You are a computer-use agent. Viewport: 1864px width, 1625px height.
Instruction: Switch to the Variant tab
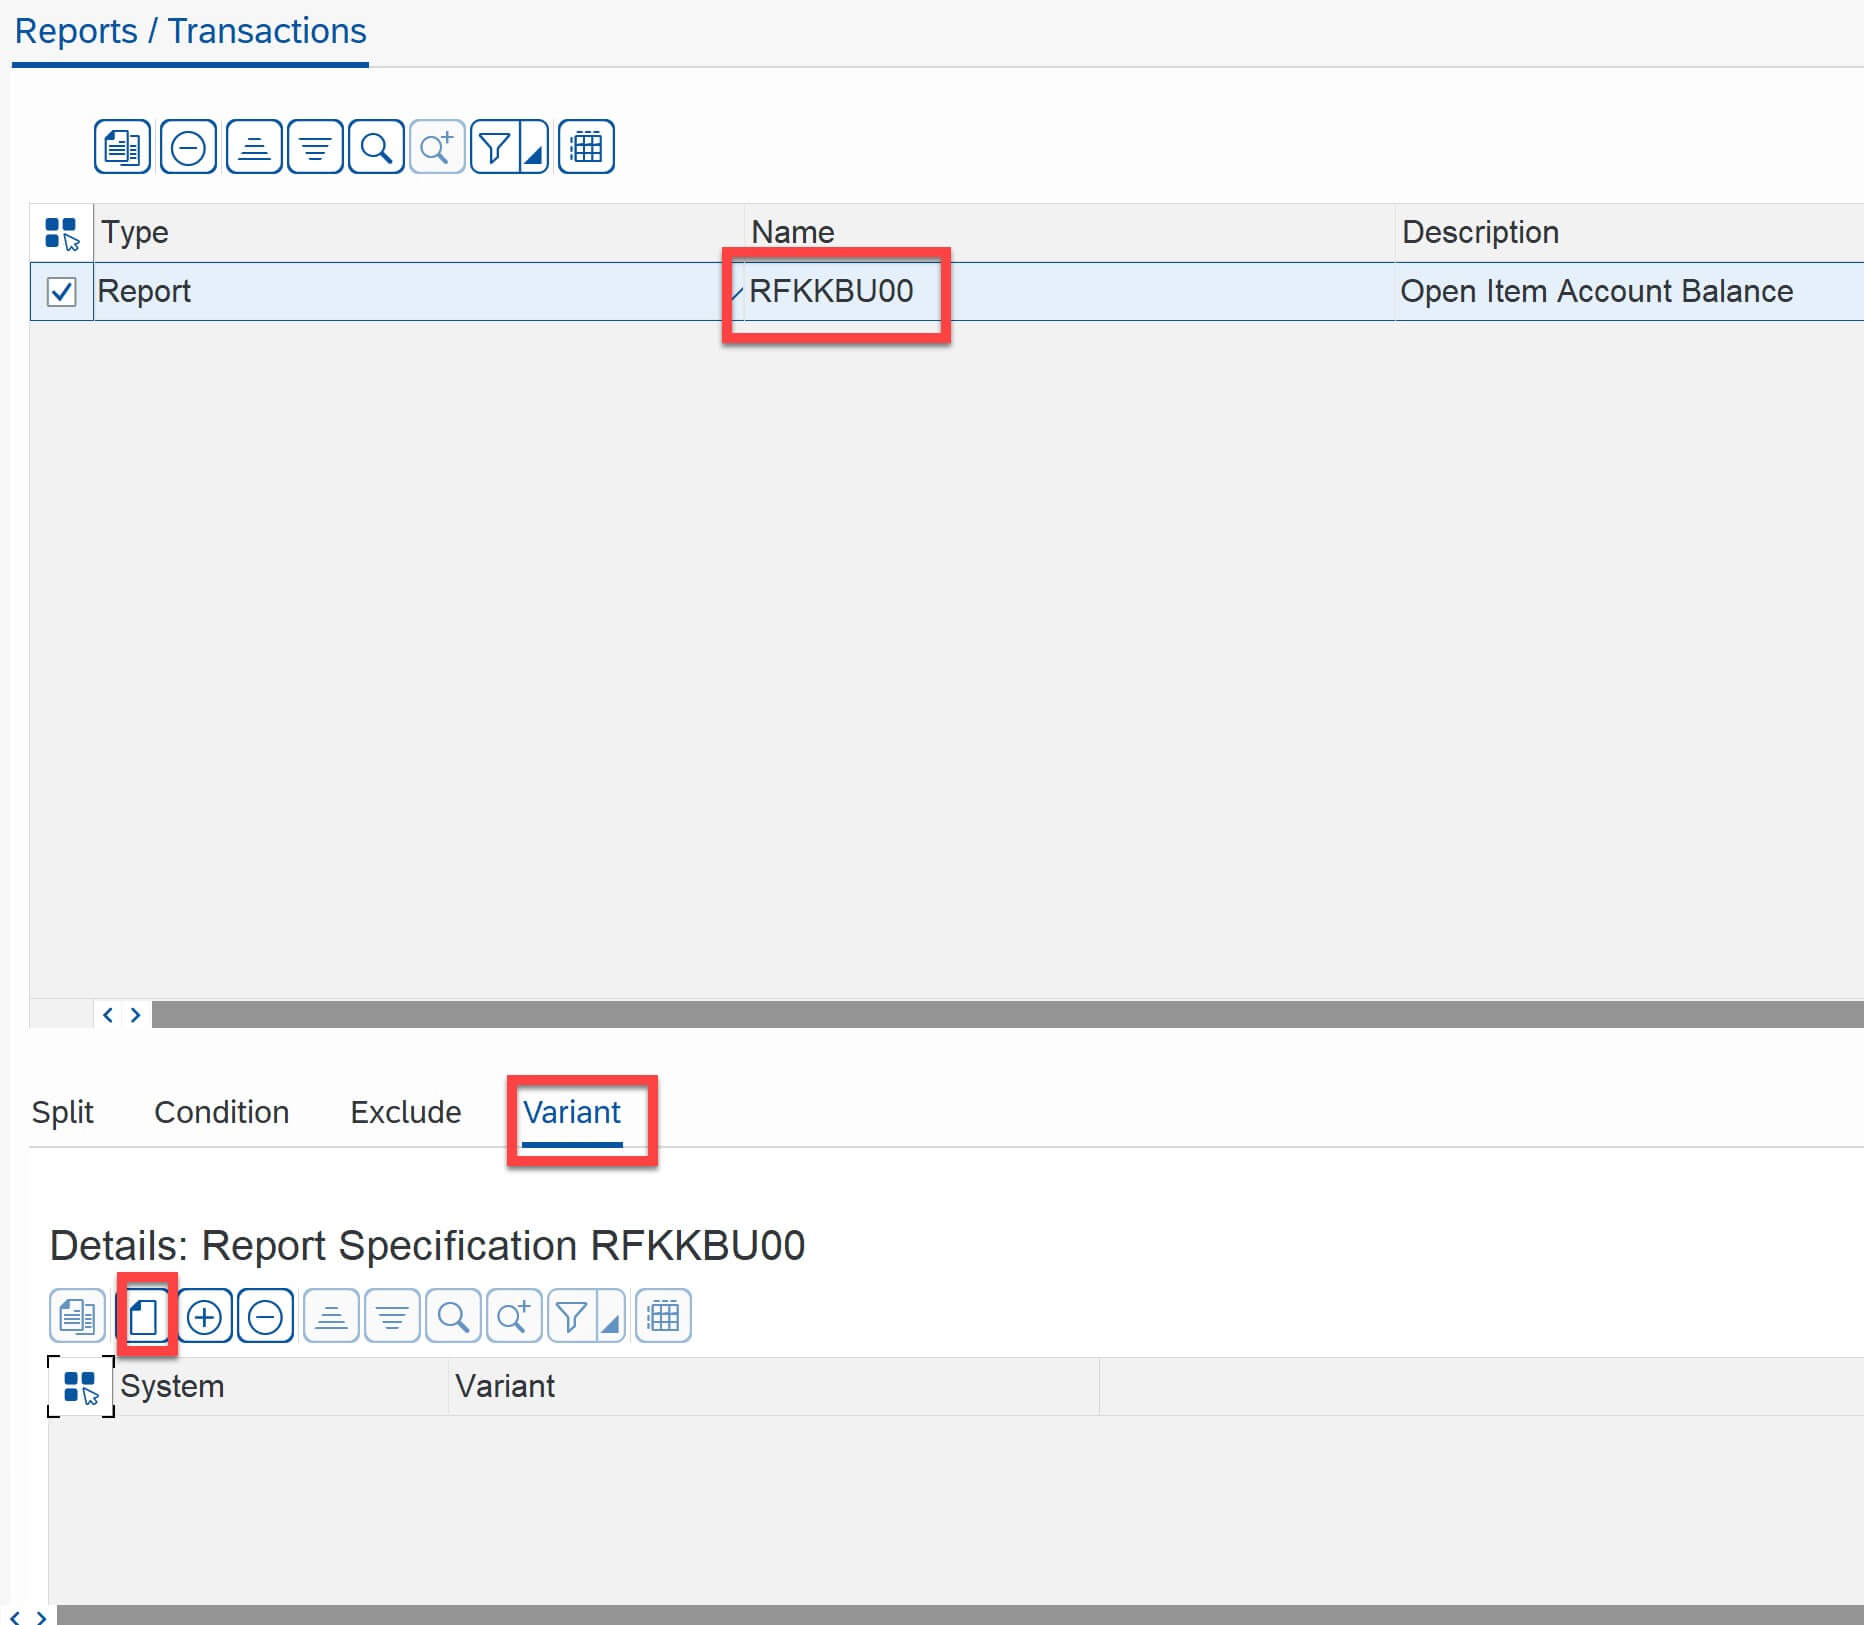coord(571,1112)
